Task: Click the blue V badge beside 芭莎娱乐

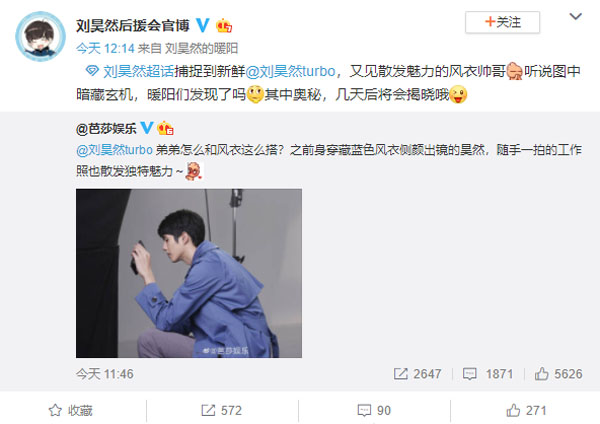Action: [x=147, y=128]
